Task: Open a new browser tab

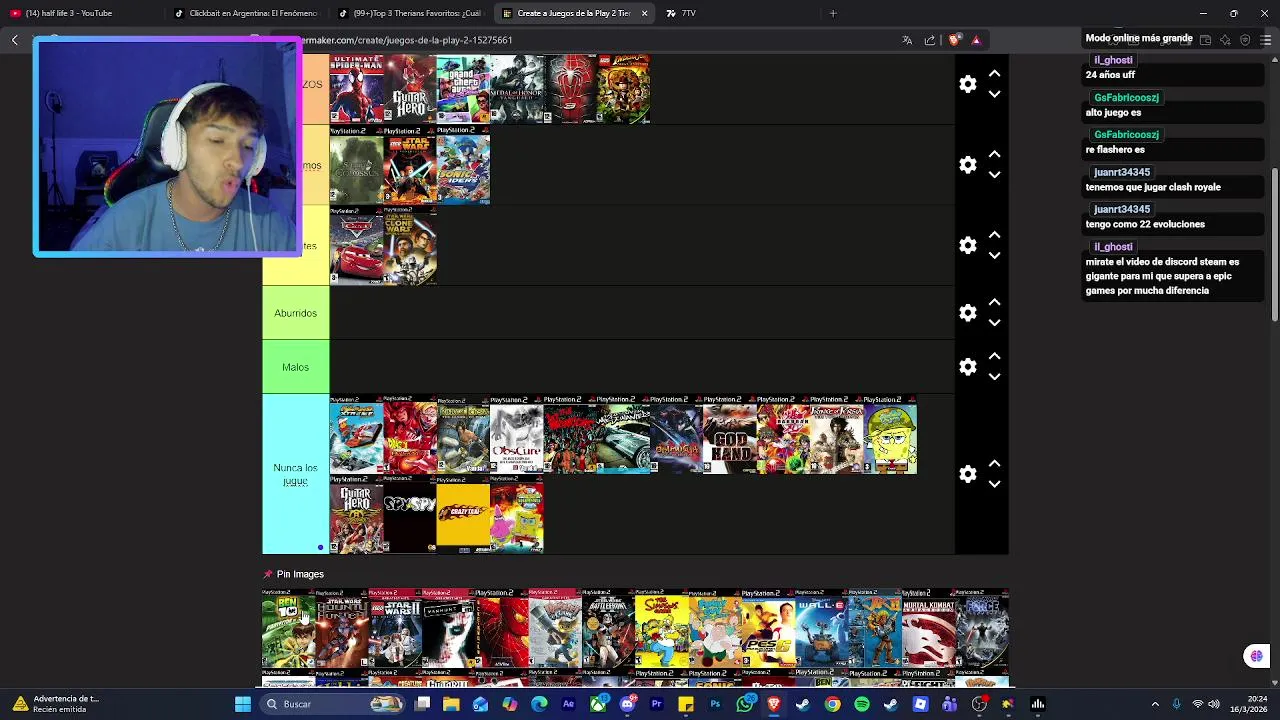Action: 833,13
